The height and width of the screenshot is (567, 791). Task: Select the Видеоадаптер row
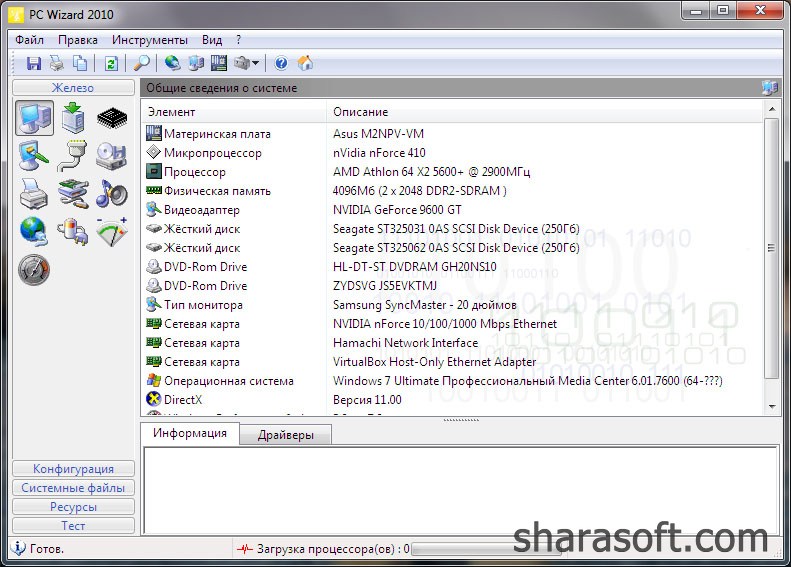tap(453, 210)
